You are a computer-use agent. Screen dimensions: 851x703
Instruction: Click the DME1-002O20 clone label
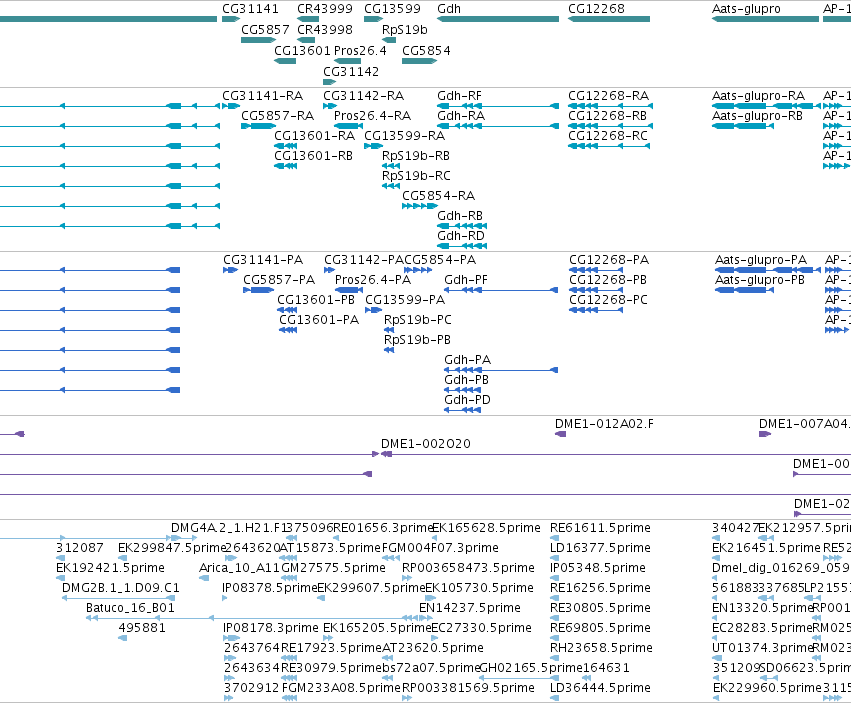coord(426,444)
